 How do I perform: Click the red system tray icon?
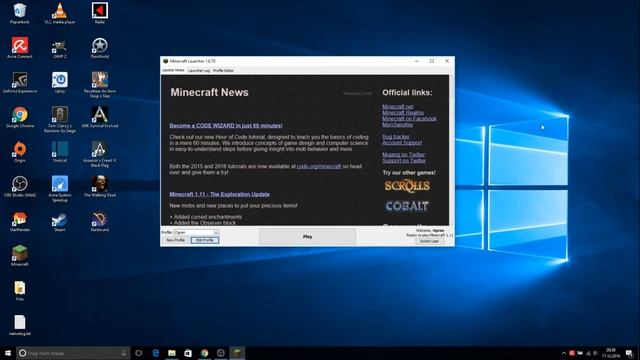click(x=572, y=353)
